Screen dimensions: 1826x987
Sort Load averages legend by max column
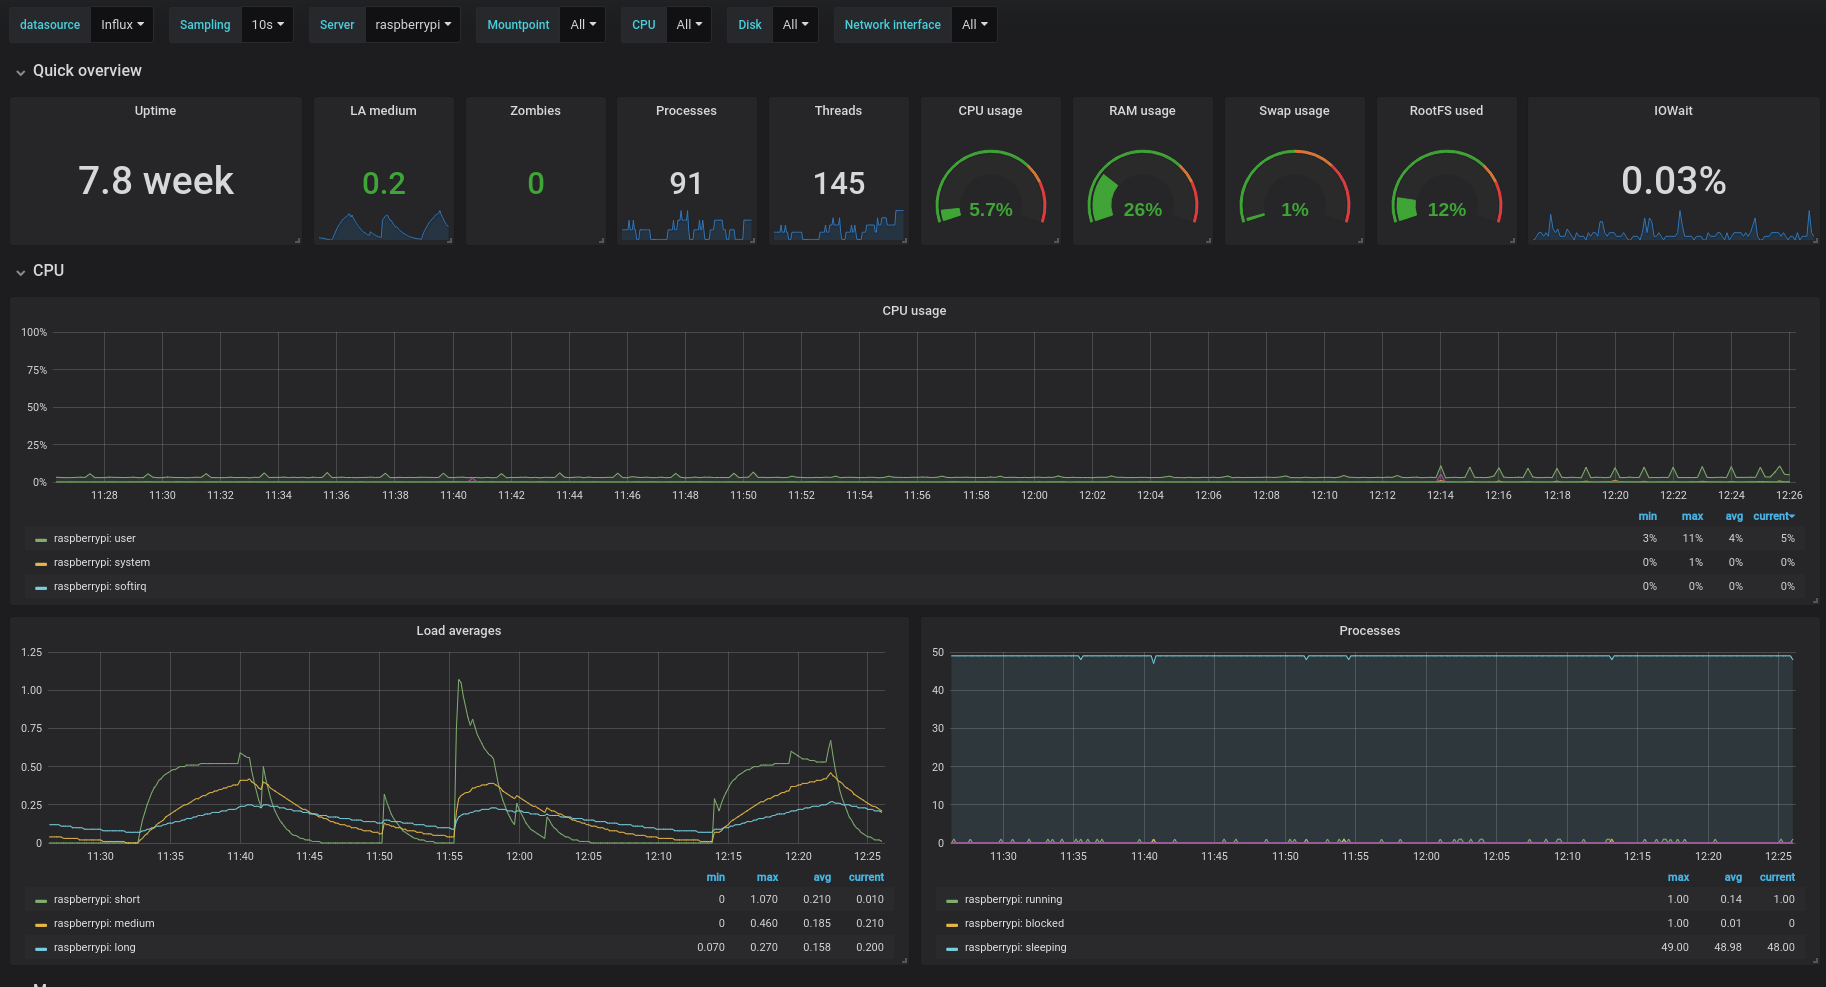(767, 878)
